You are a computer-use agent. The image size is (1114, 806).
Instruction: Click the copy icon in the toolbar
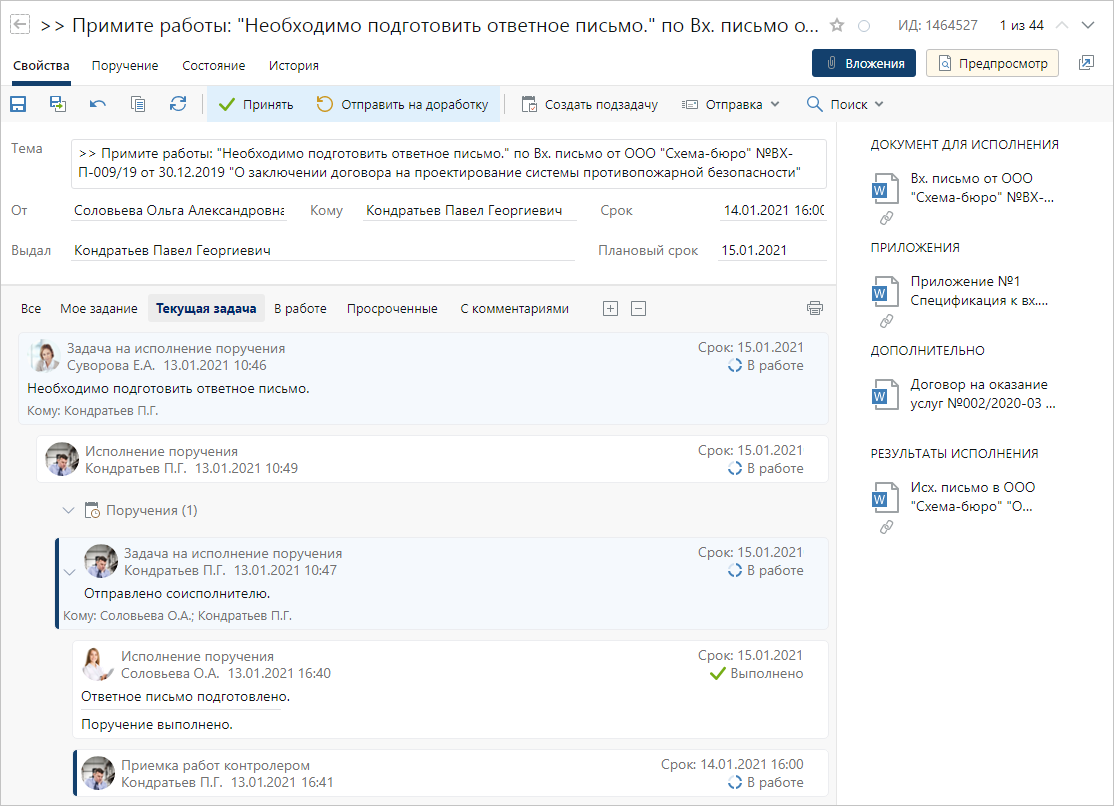pos(138,104)
